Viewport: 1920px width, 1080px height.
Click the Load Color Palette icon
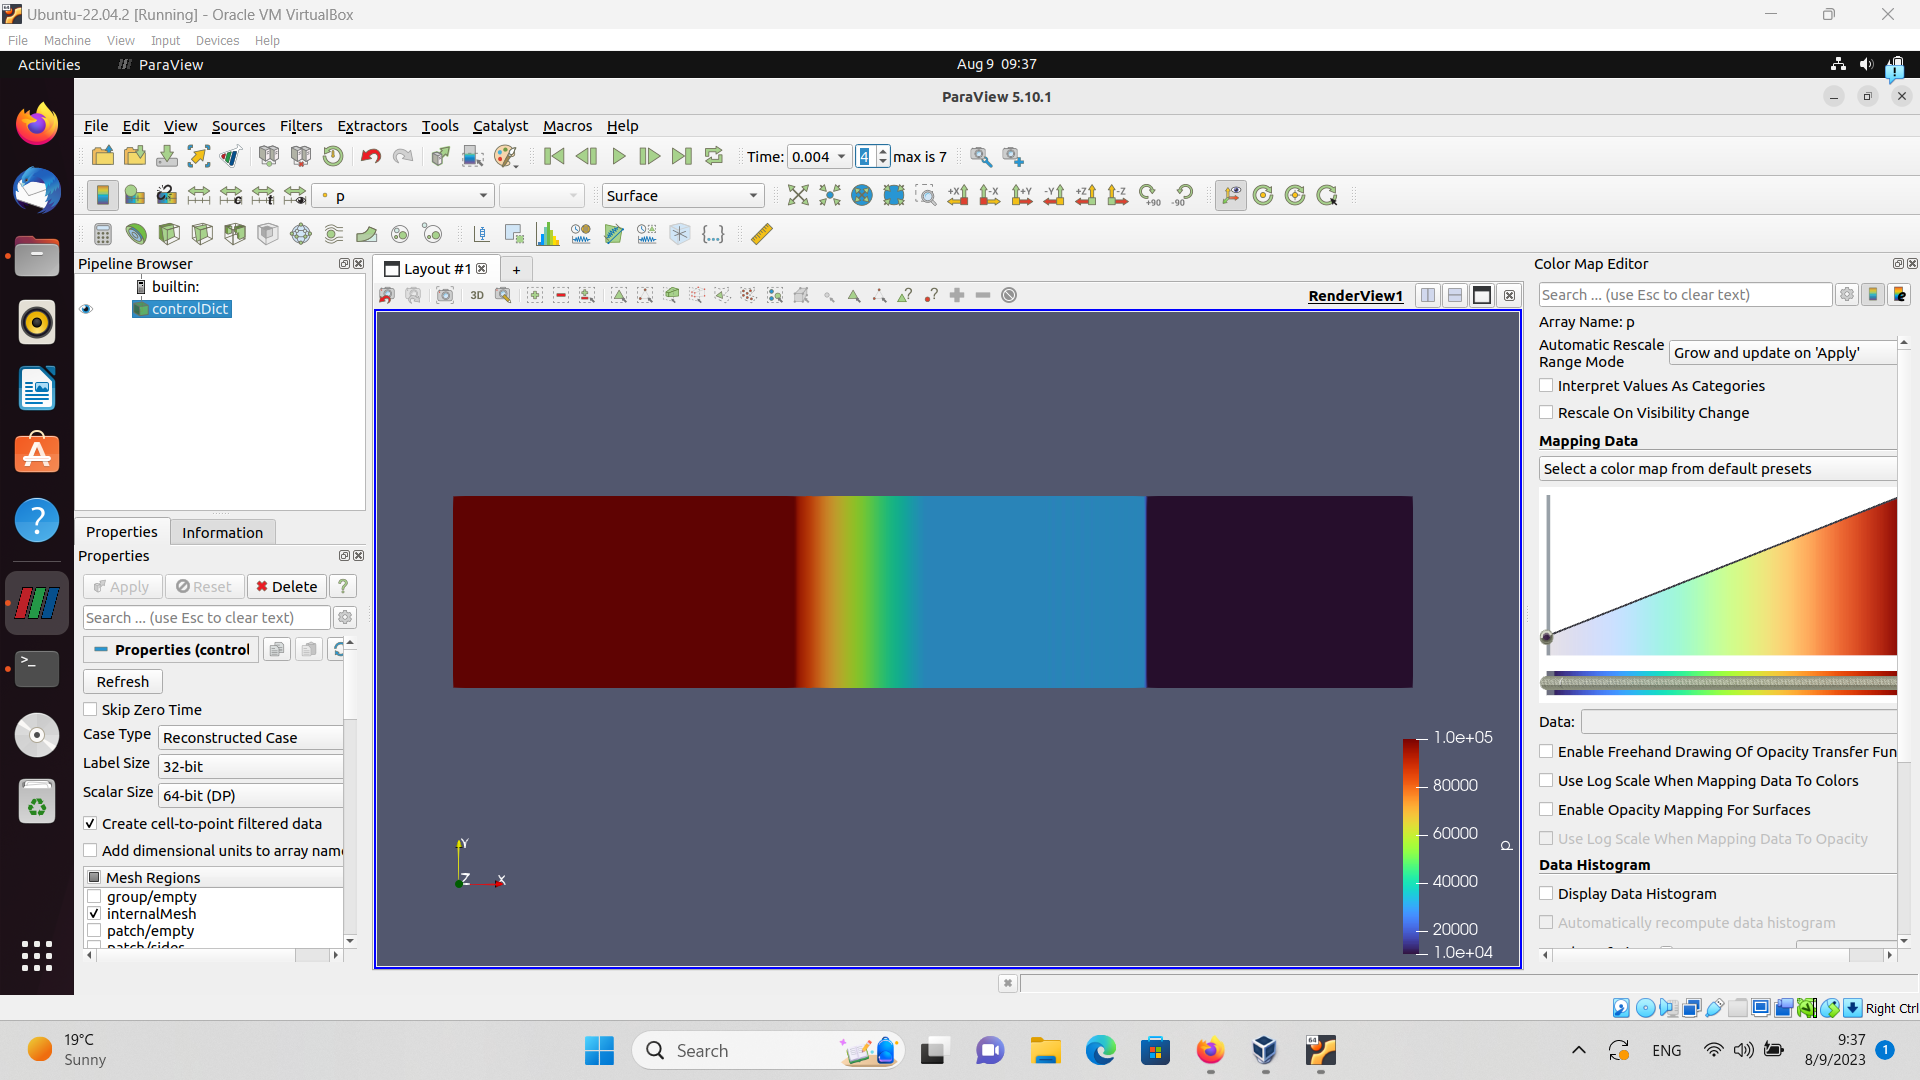tap(506, 157)
